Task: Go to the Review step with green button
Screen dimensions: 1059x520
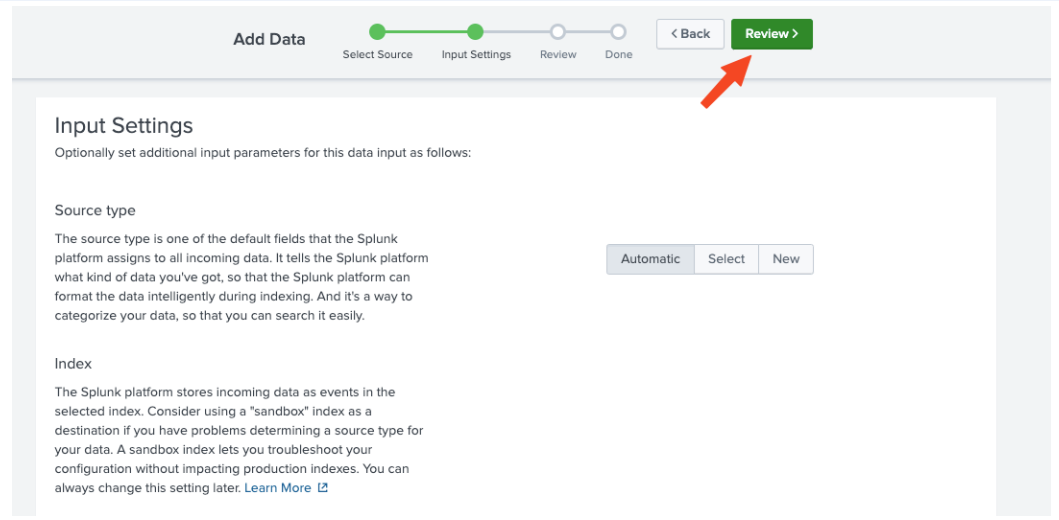Action: coord(771,34)
